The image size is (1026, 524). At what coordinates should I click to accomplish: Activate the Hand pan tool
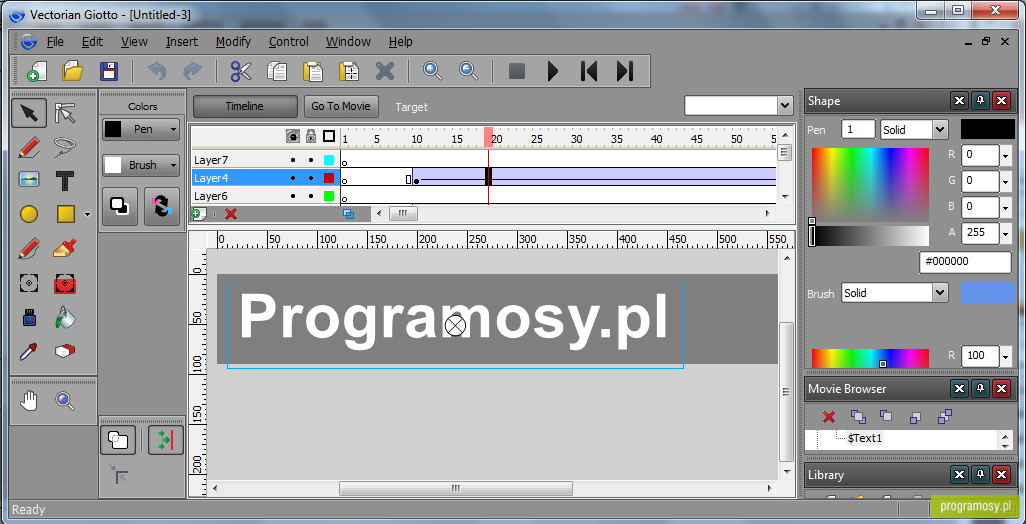tap(29, 400)
